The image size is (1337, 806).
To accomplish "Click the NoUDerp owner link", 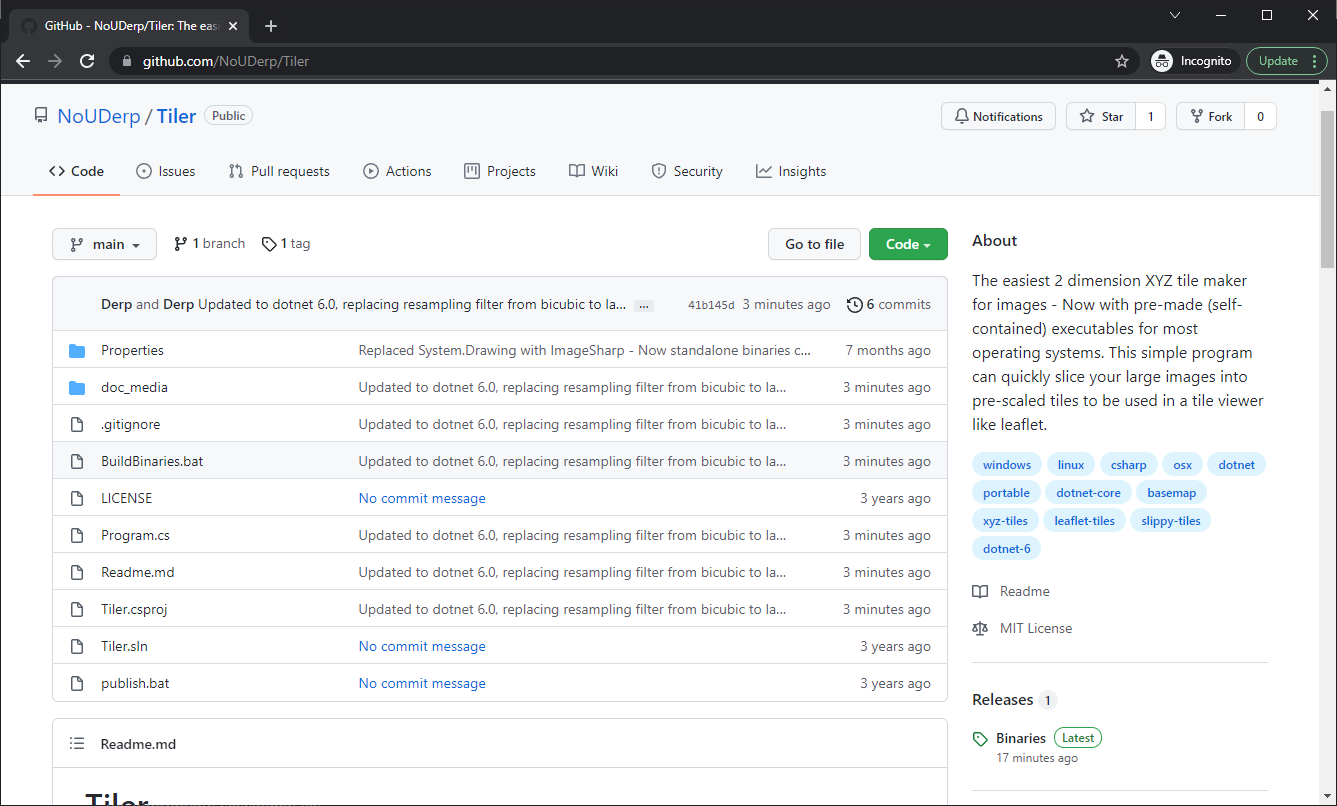I will (x=99, y=116).
